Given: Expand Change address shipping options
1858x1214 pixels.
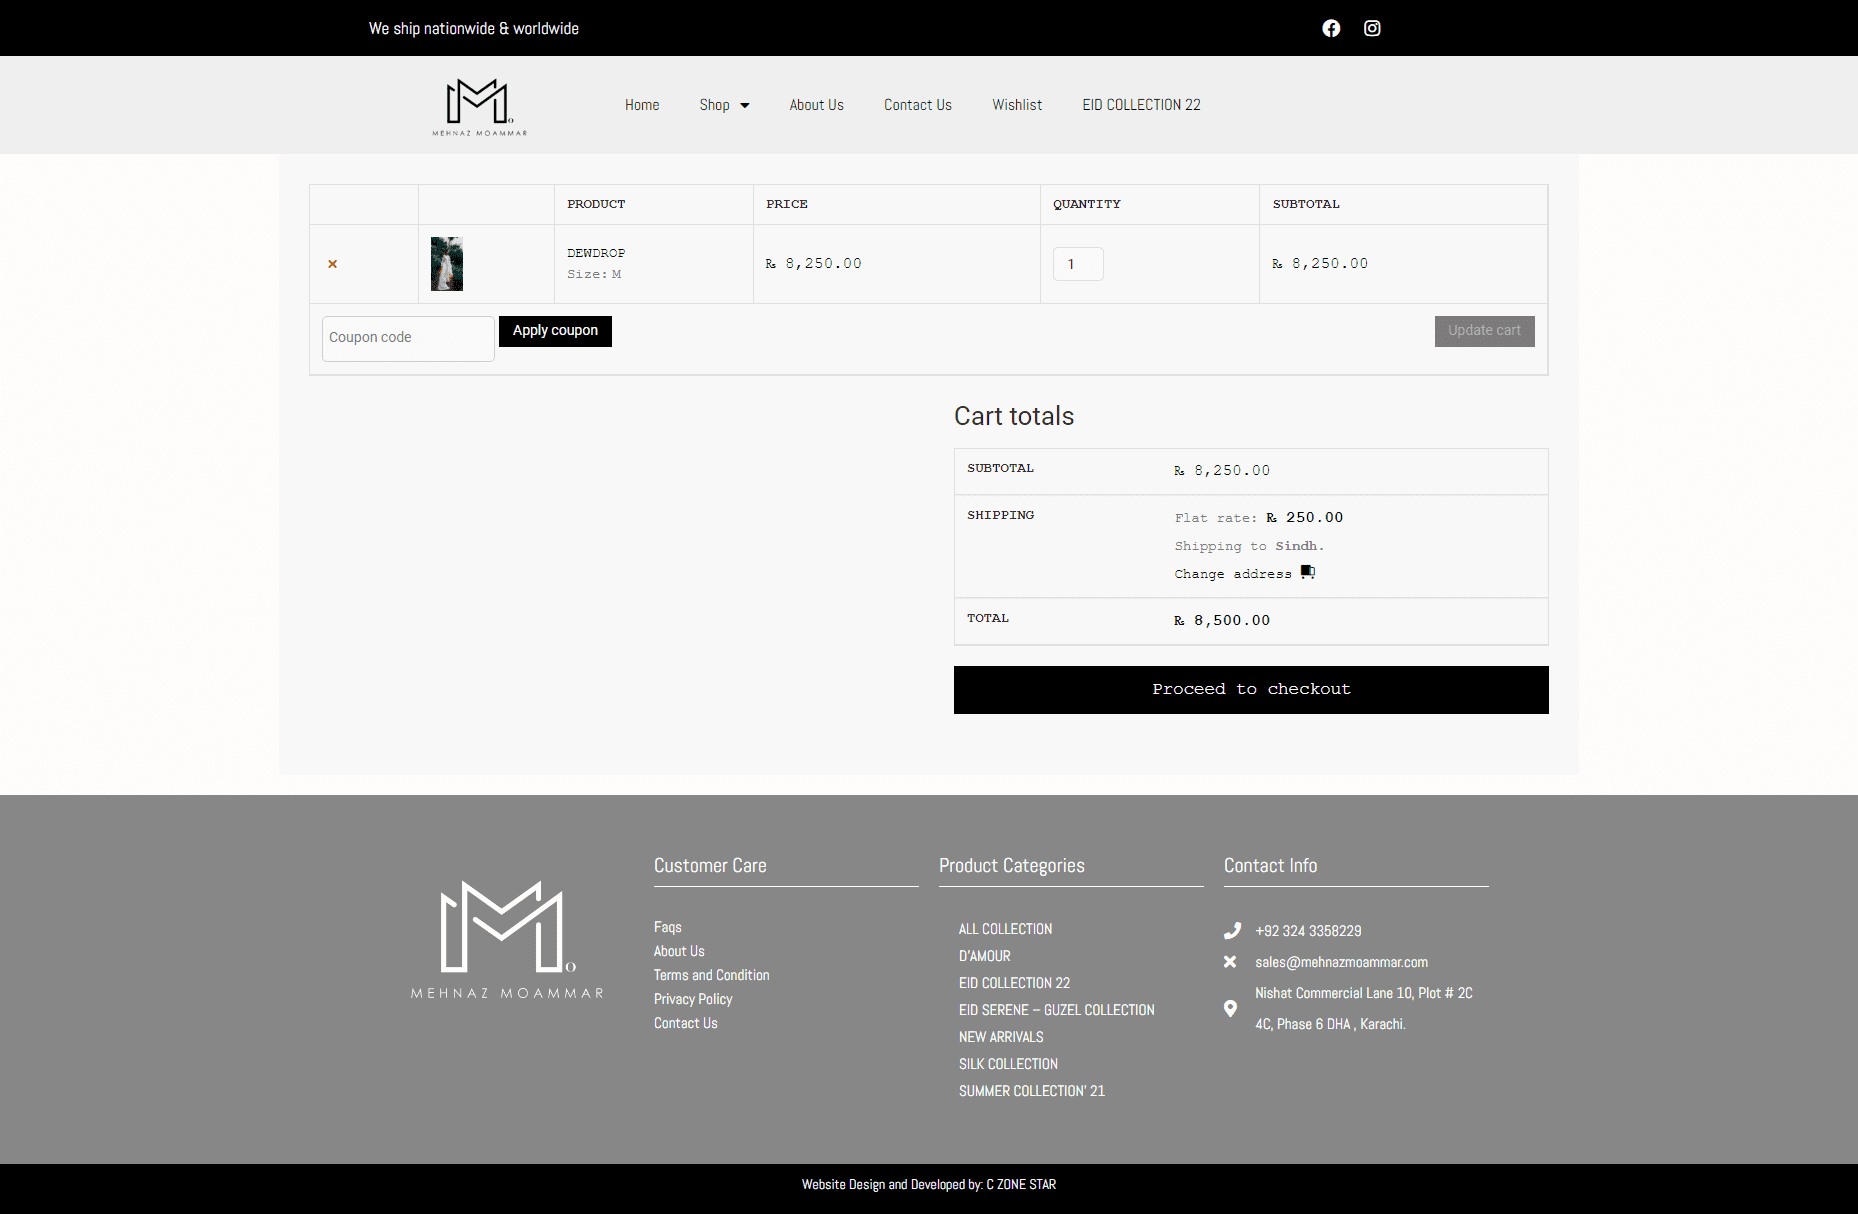Looking at the screenshot, I should [1233, 574].
